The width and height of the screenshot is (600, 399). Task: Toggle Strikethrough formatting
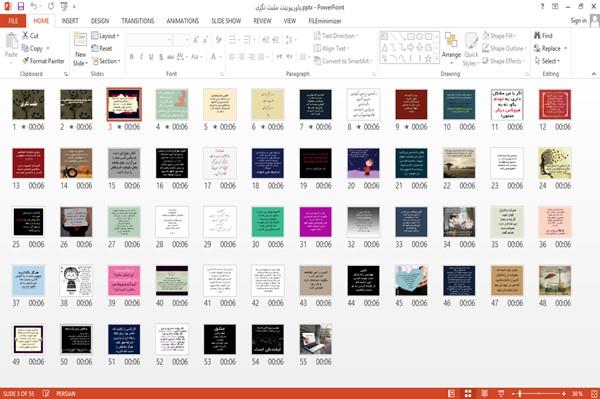point(171,57)
